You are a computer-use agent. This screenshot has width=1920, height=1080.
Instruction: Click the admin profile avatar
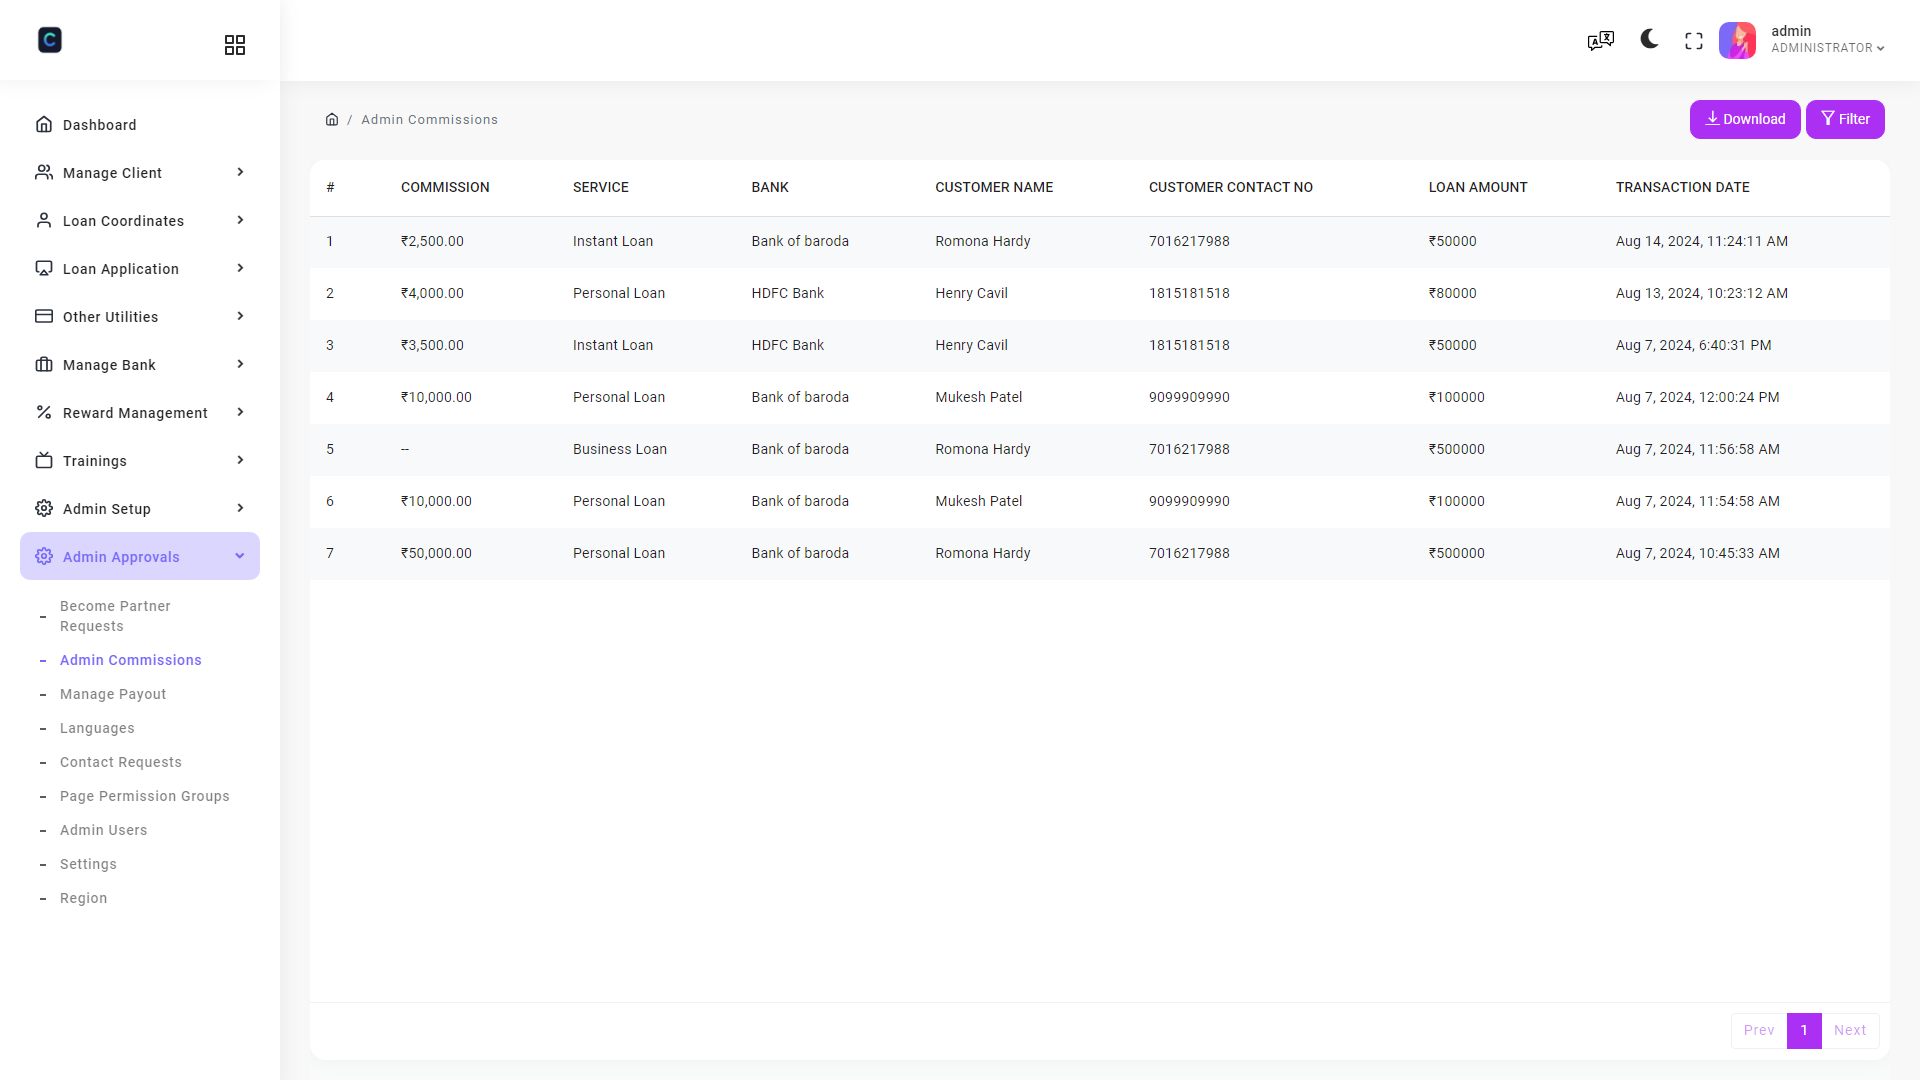(x=1737, y=40)
